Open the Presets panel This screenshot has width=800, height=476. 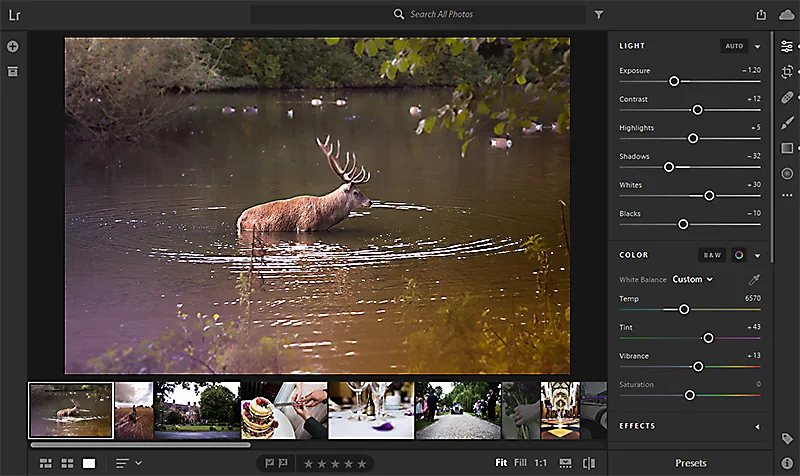[x=690, y=463]
